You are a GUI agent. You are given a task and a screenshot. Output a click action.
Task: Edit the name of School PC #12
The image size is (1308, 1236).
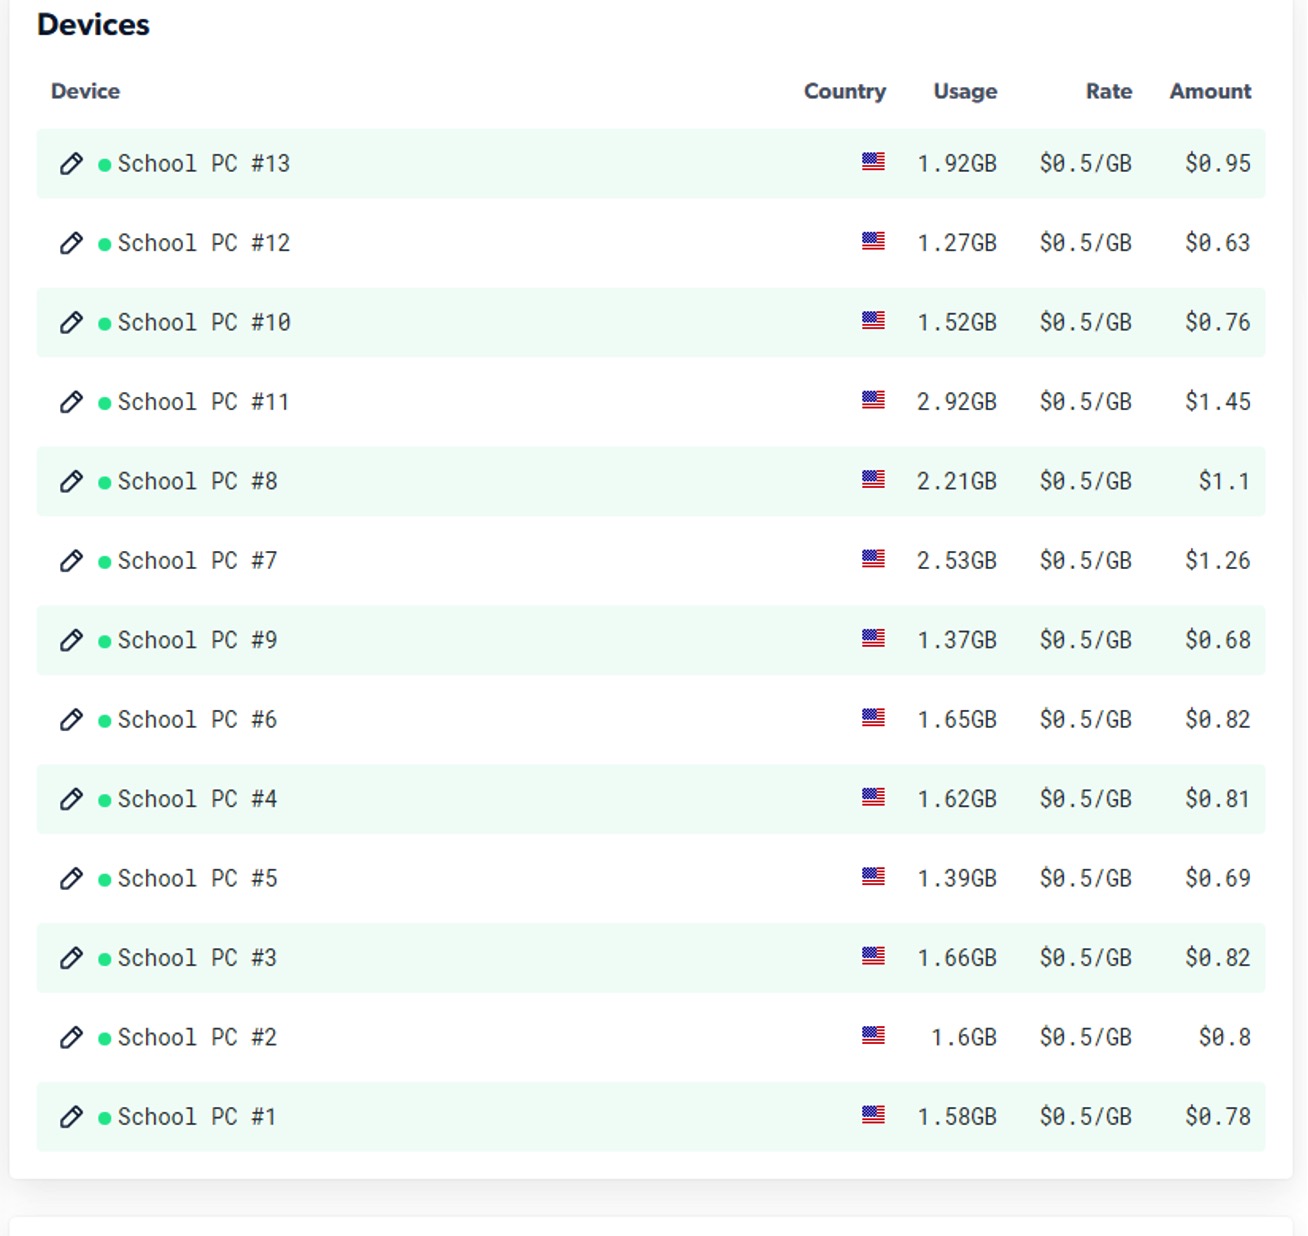tap(71, 243)
